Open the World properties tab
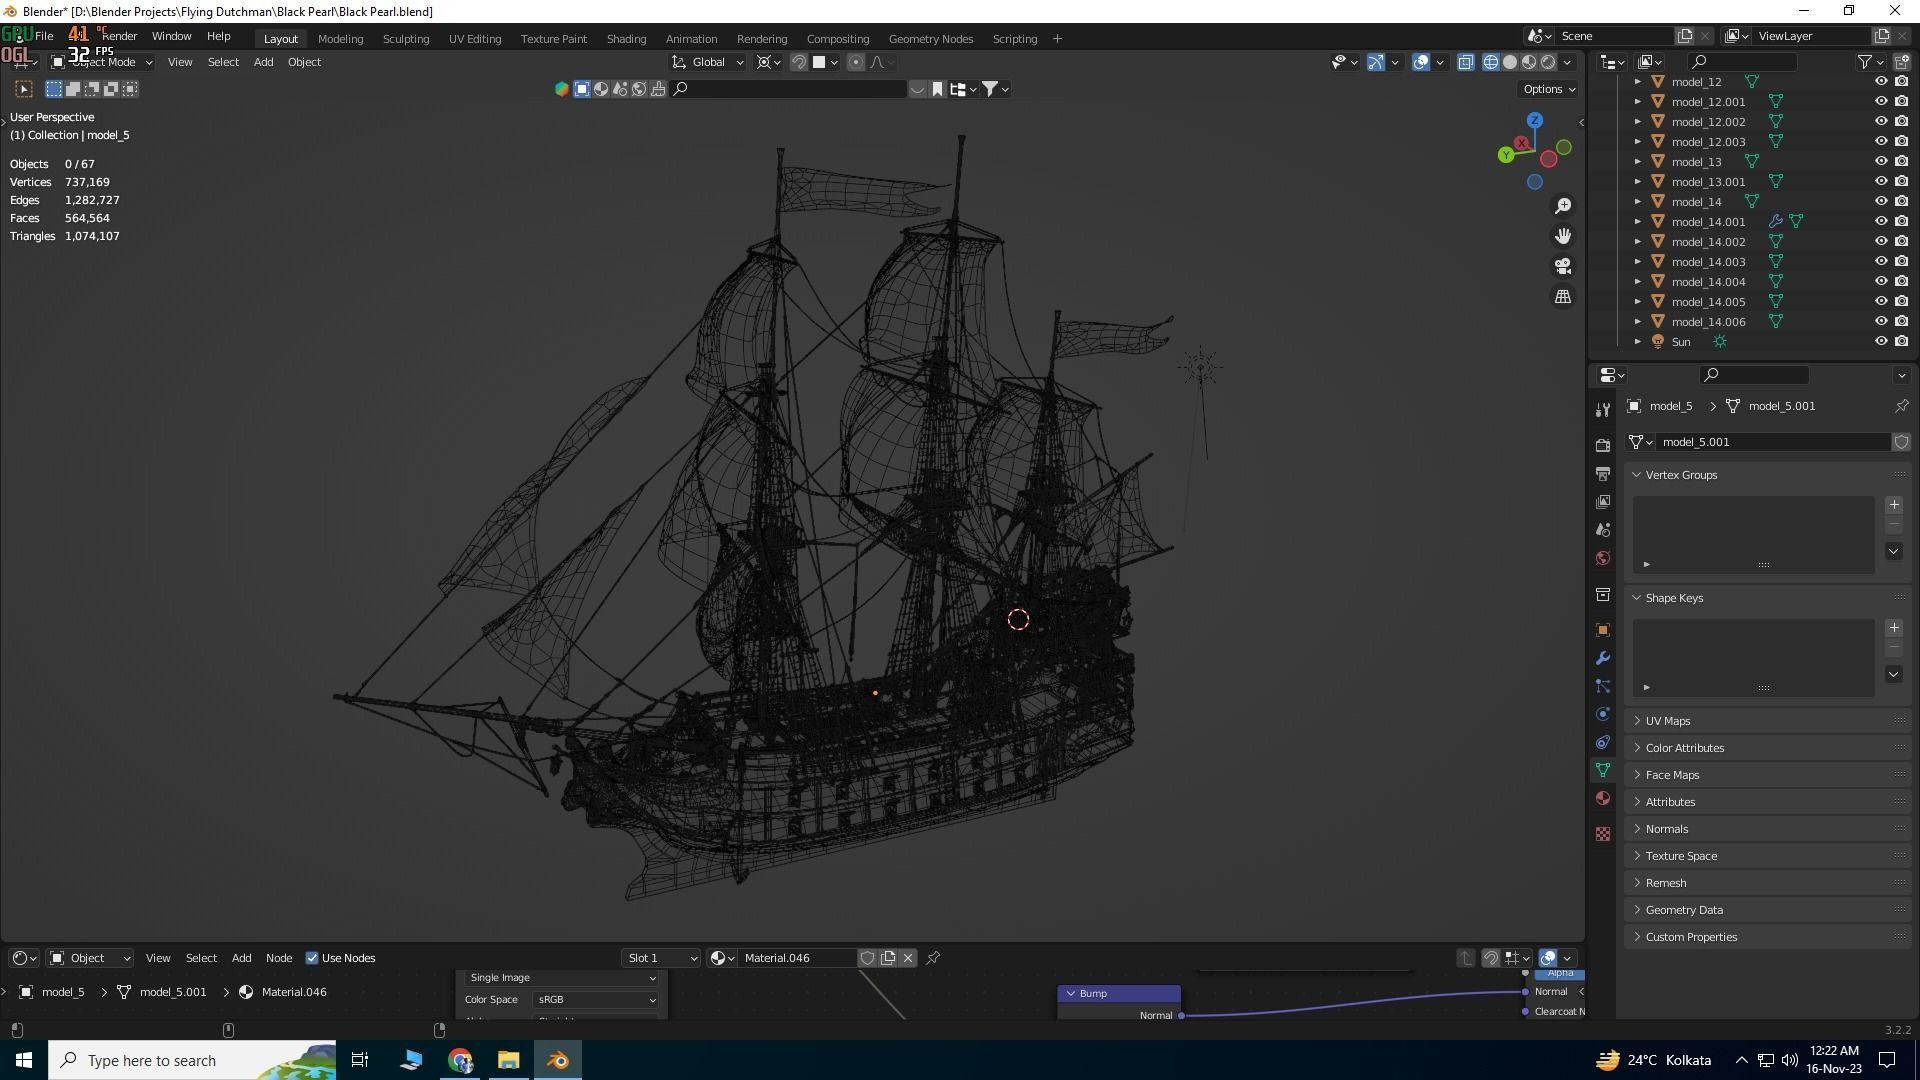The image size is (1920, 1080). click(x=1603, y=557)
